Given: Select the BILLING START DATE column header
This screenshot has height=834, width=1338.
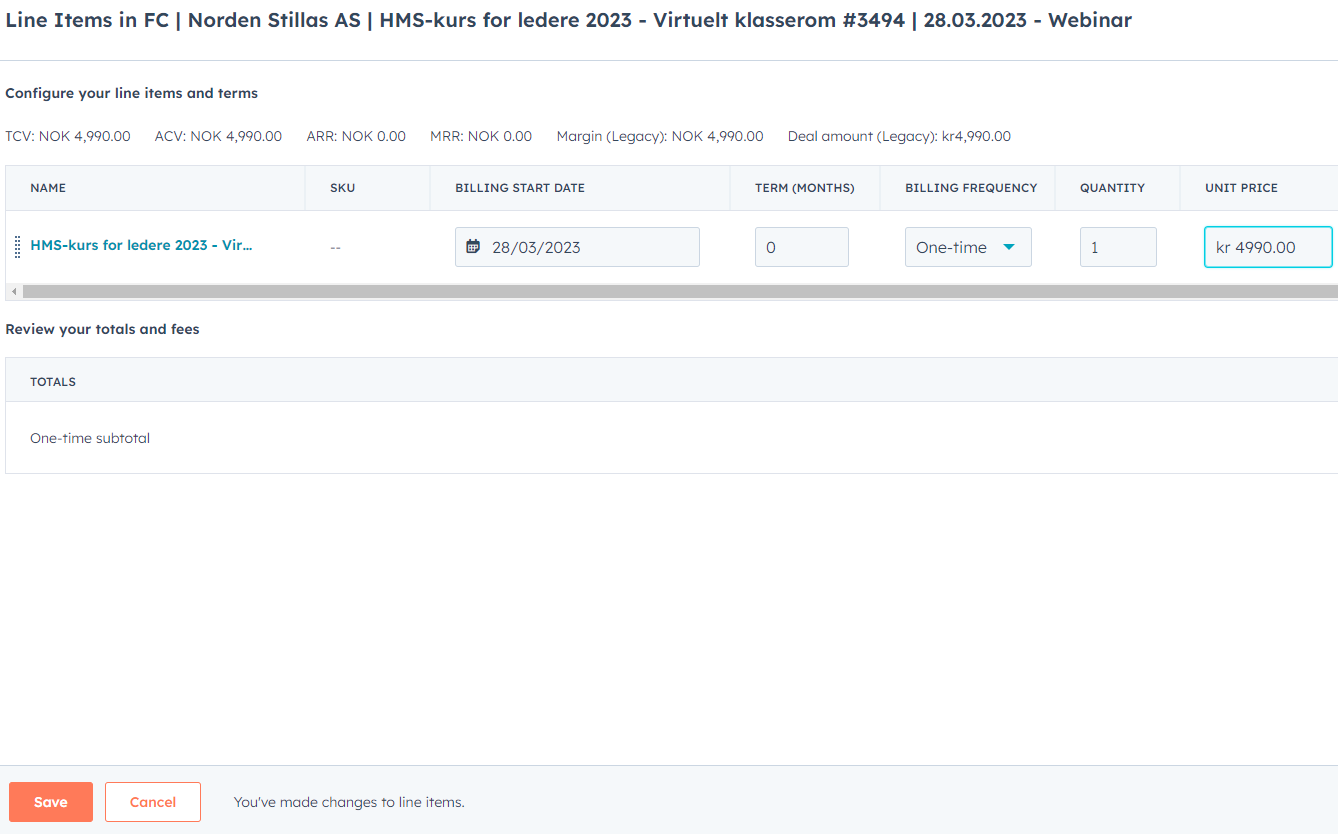Looking at the screenshot, I should pos(520,188).
